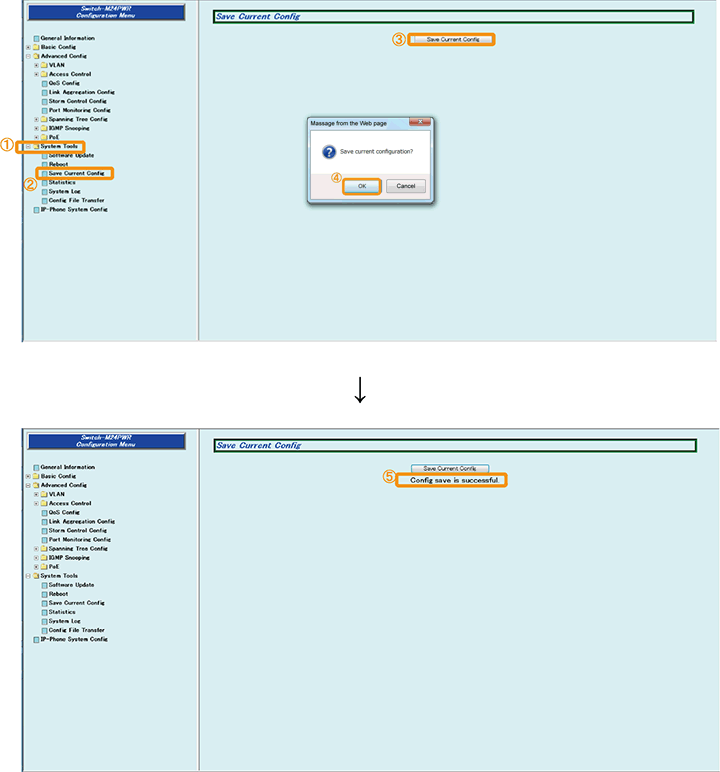Click the Reboot page icon in the upper menu
The height and width of the screenshot is (772, 720).
tap(44, 164)
